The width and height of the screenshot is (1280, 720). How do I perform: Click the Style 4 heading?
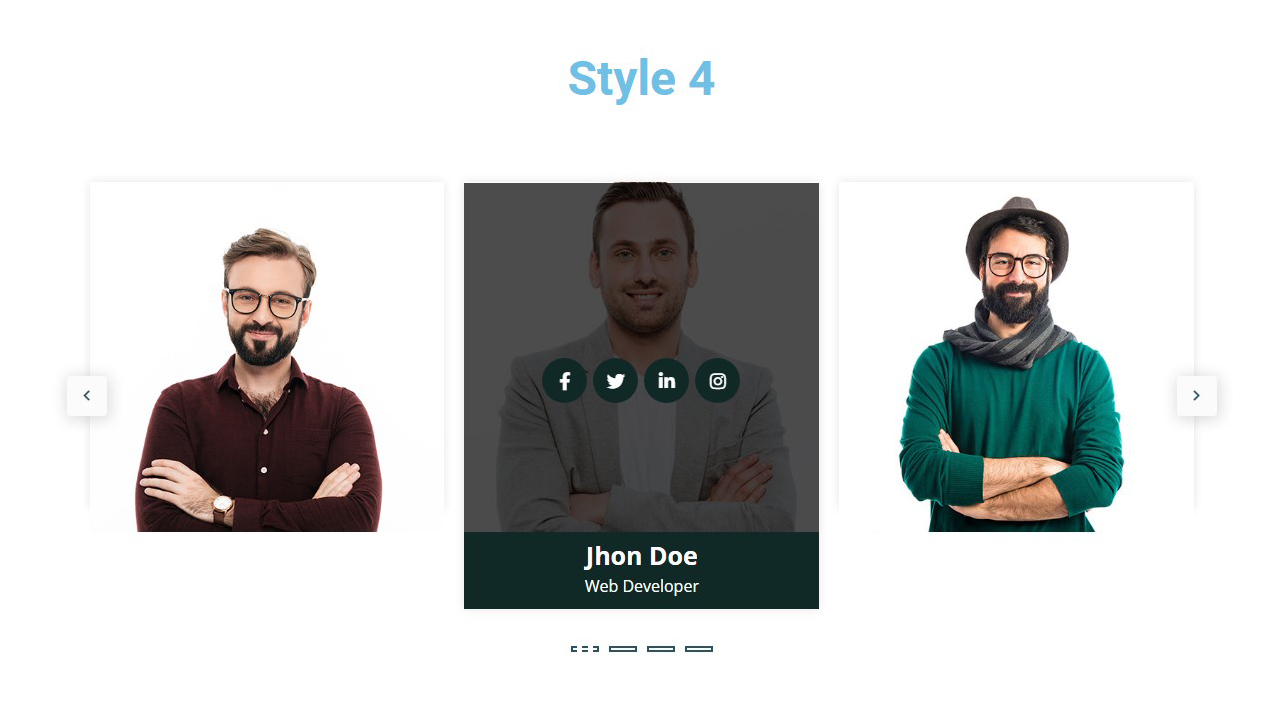click(x=641, y=79)
